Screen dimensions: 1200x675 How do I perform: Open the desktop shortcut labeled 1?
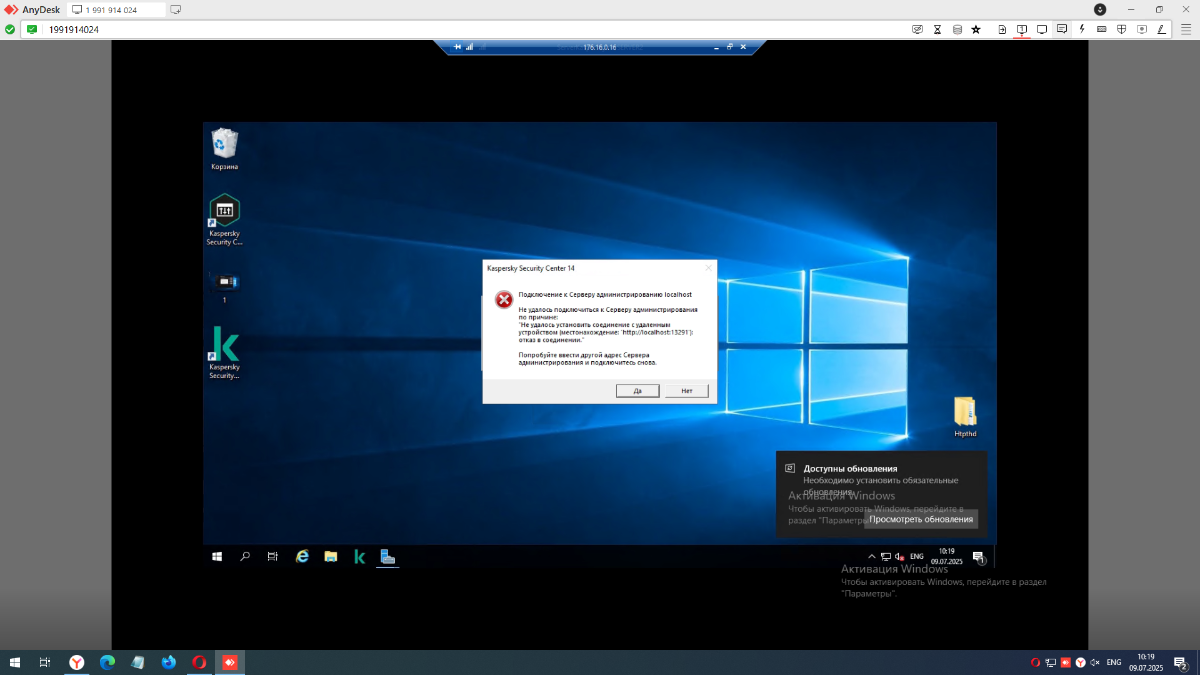[224, 287]
